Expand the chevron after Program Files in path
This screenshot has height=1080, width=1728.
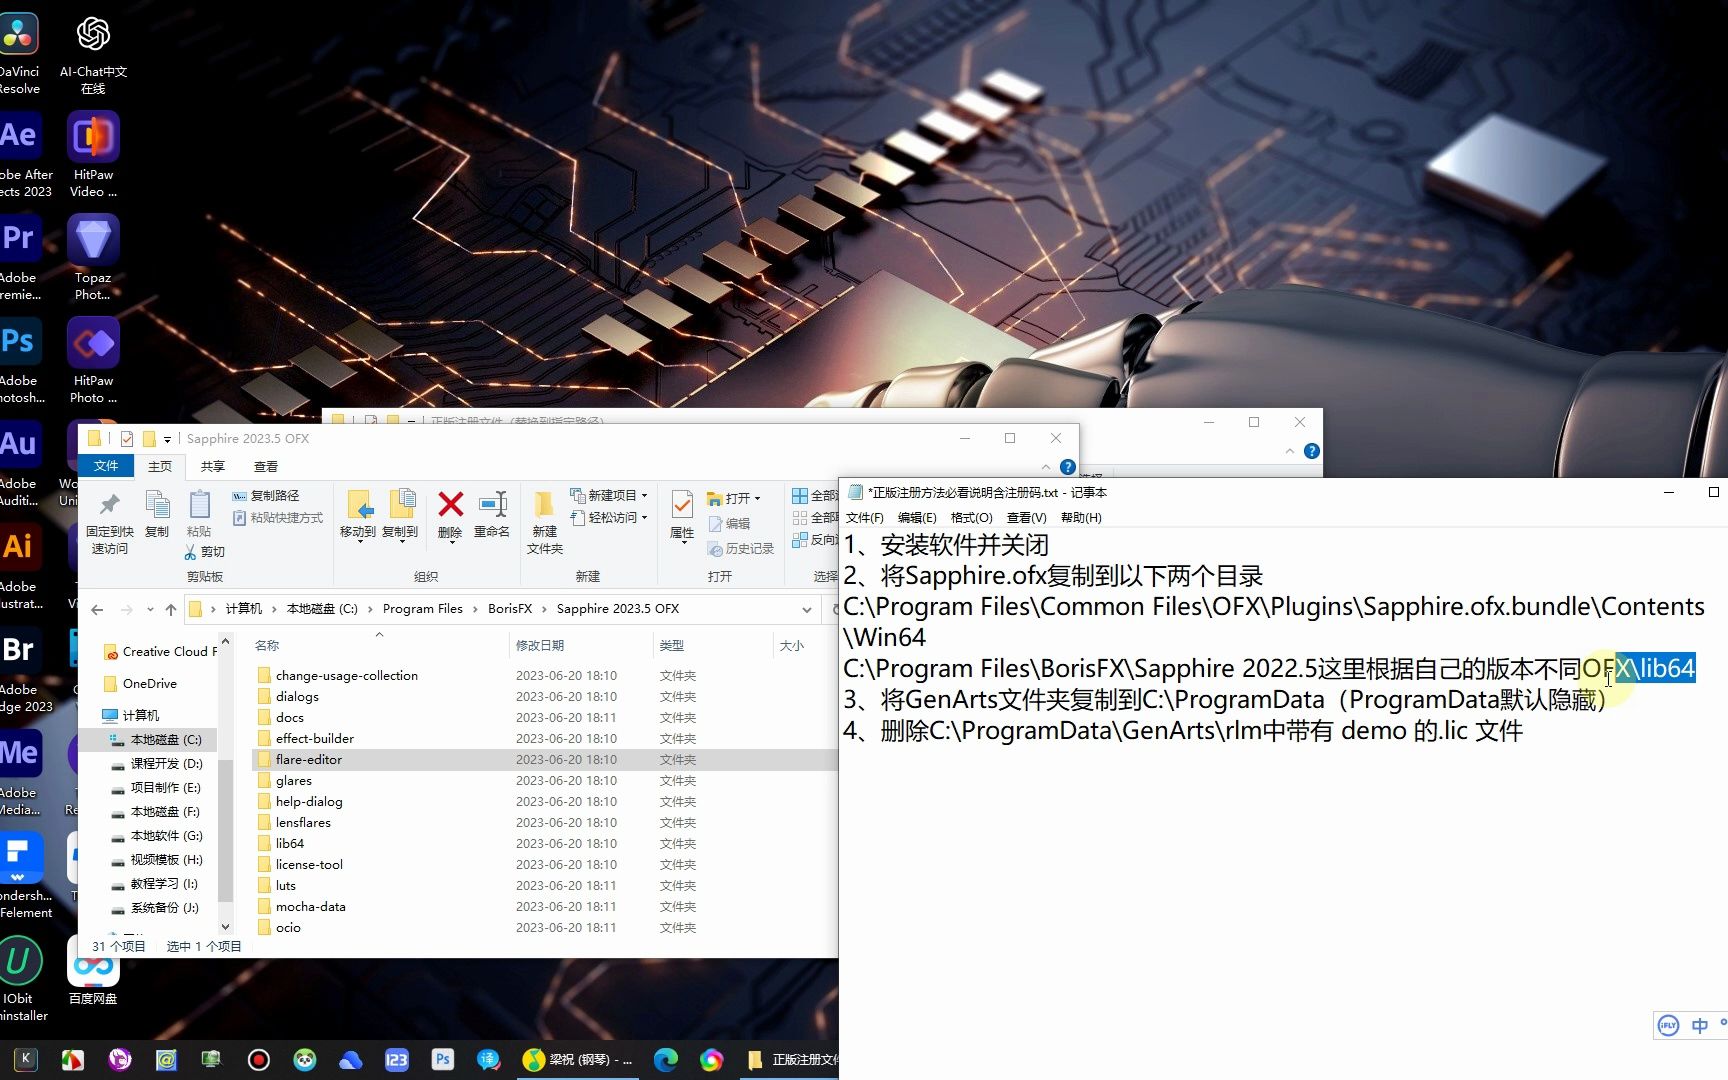[475, 609]
